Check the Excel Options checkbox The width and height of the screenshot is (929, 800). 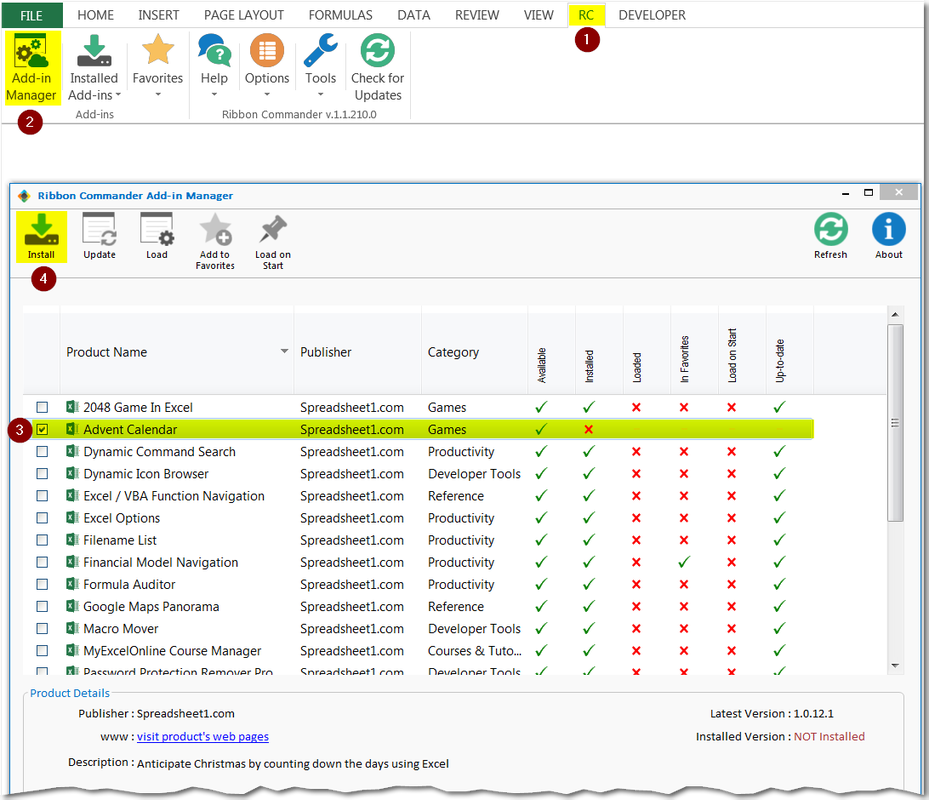pyautogui.click(x=42, y=518)
